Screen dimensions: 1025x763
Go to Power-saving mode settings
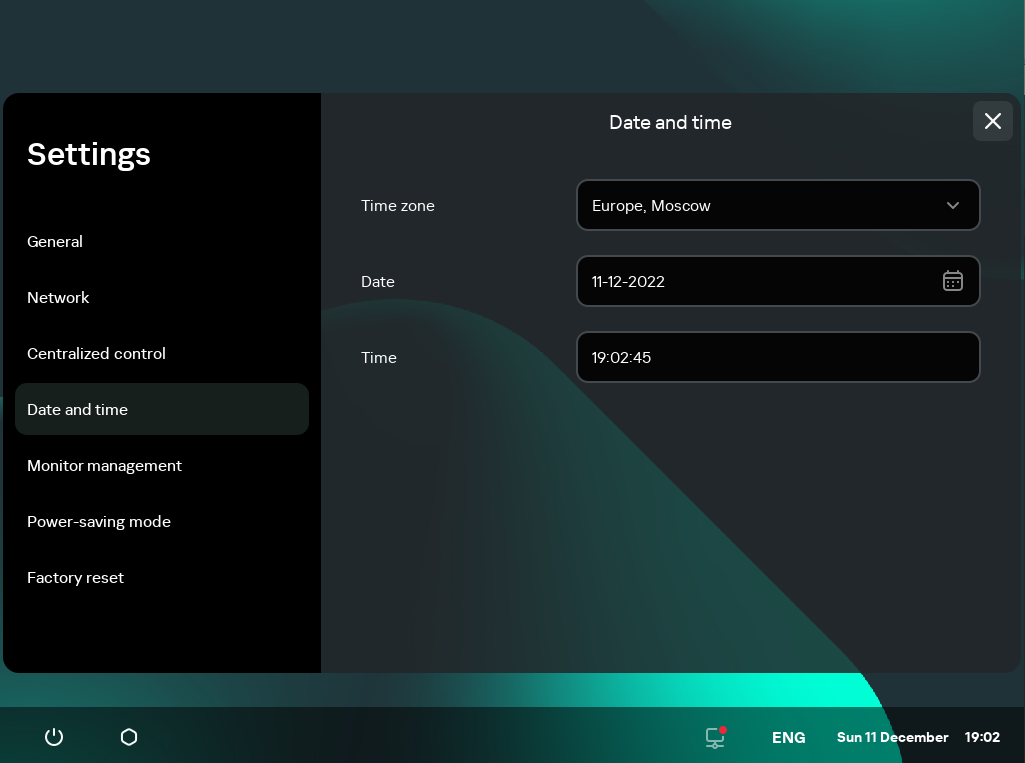point(99,521)
